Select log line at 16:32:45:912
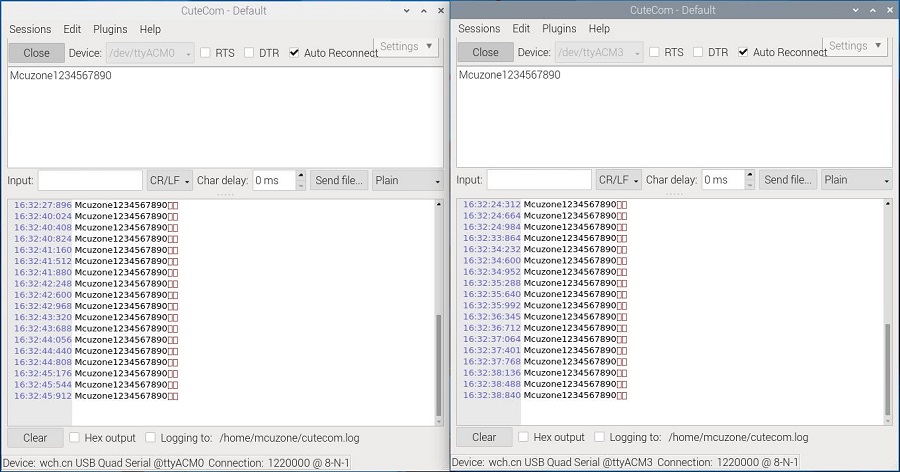 96,396
